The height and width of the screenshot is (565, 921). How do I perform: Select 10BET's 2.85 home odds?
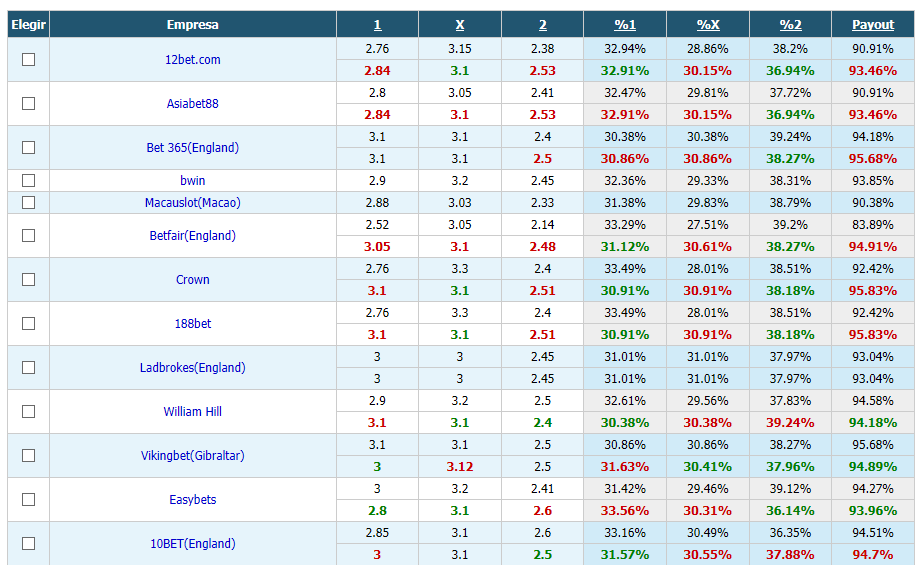[377, 533]
